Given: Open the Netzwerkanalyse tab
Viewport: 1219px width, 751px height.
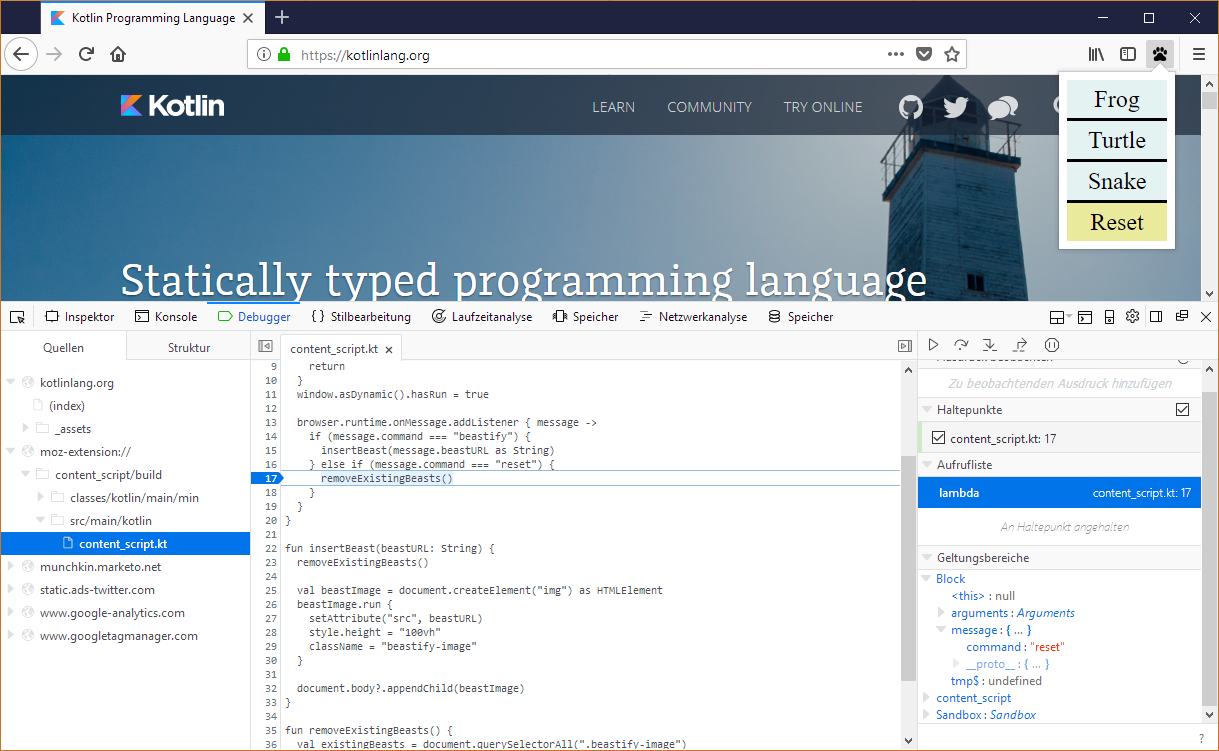Looking at the screenshot, I should pos(693,317).
